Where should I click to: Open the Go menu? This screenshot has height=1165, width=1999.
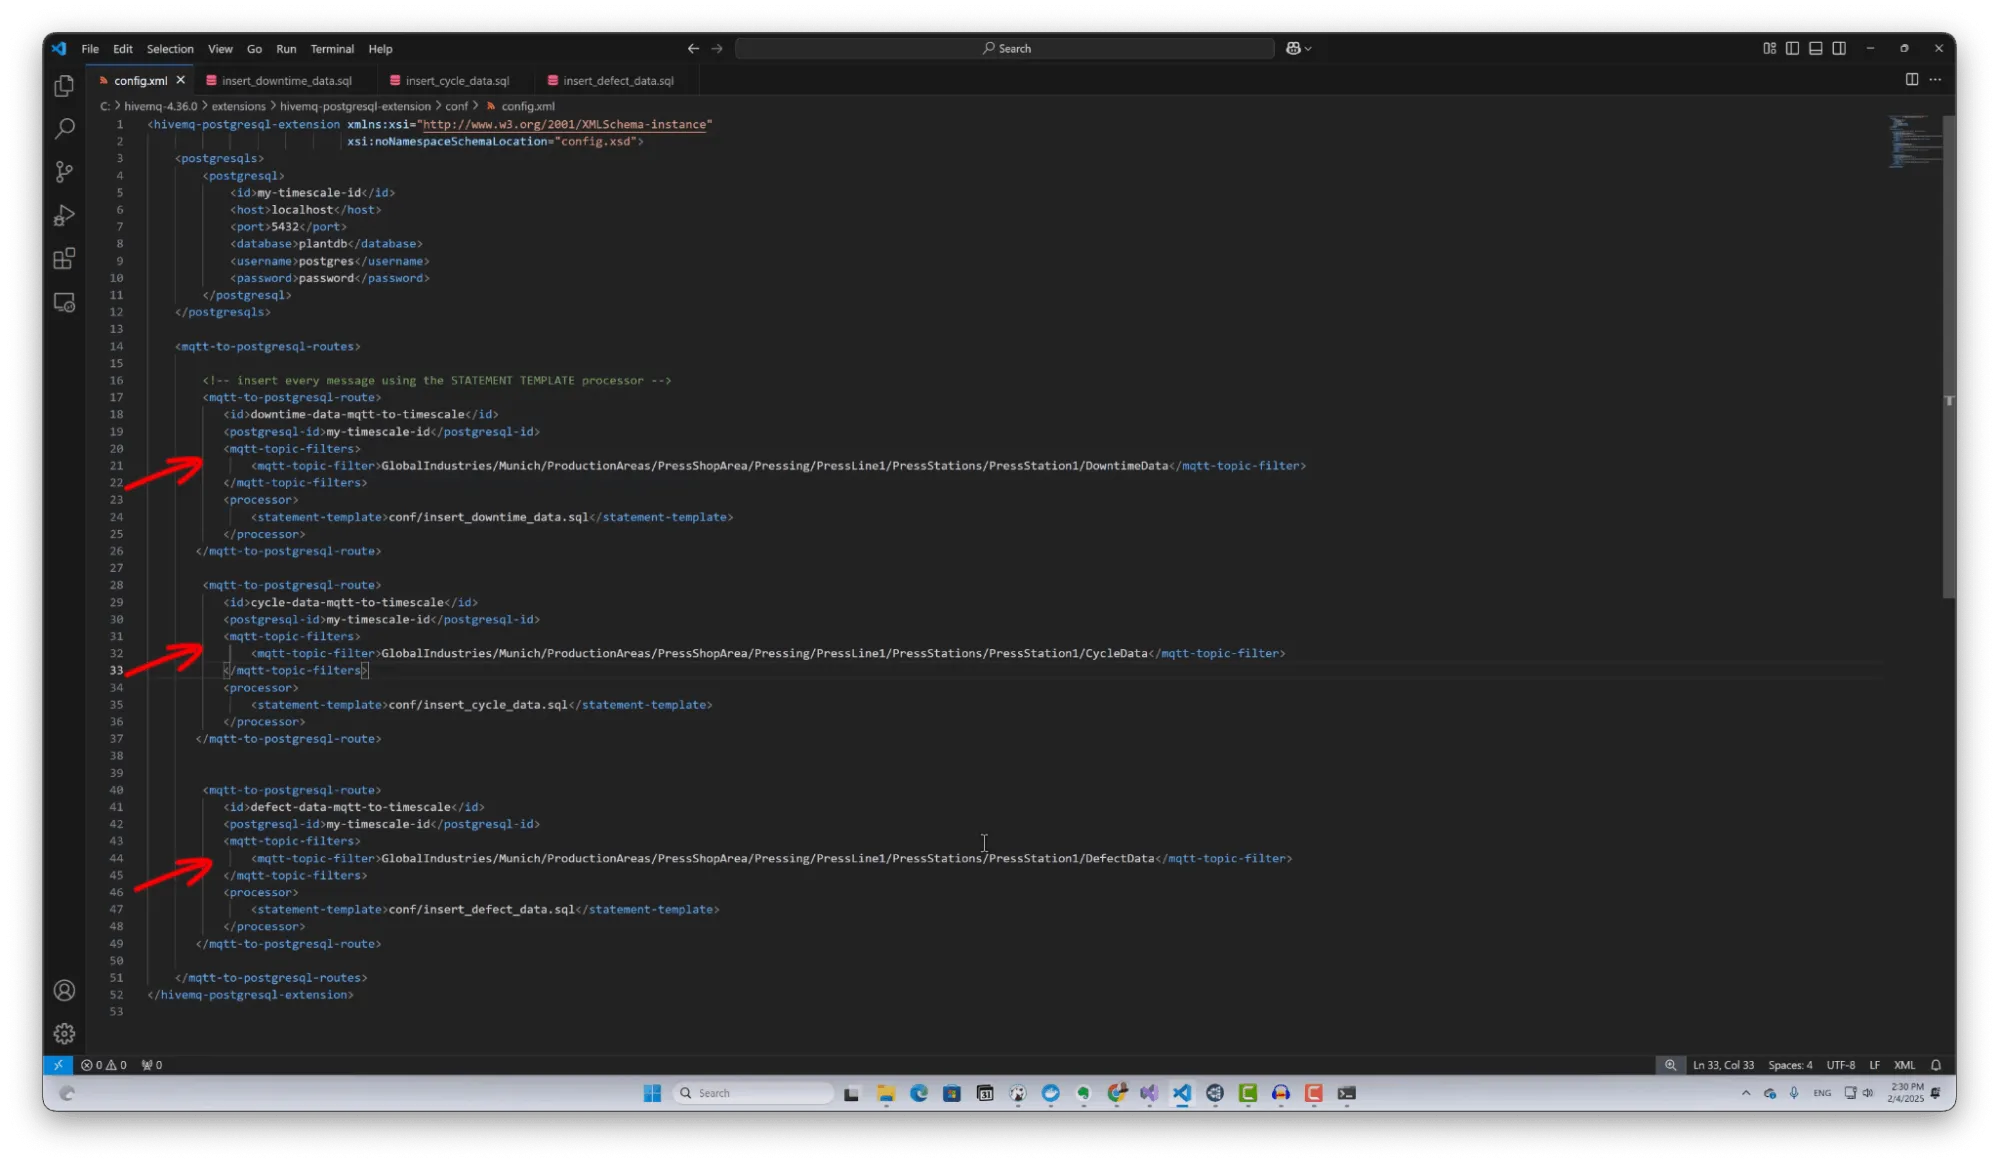coord(254,49)
